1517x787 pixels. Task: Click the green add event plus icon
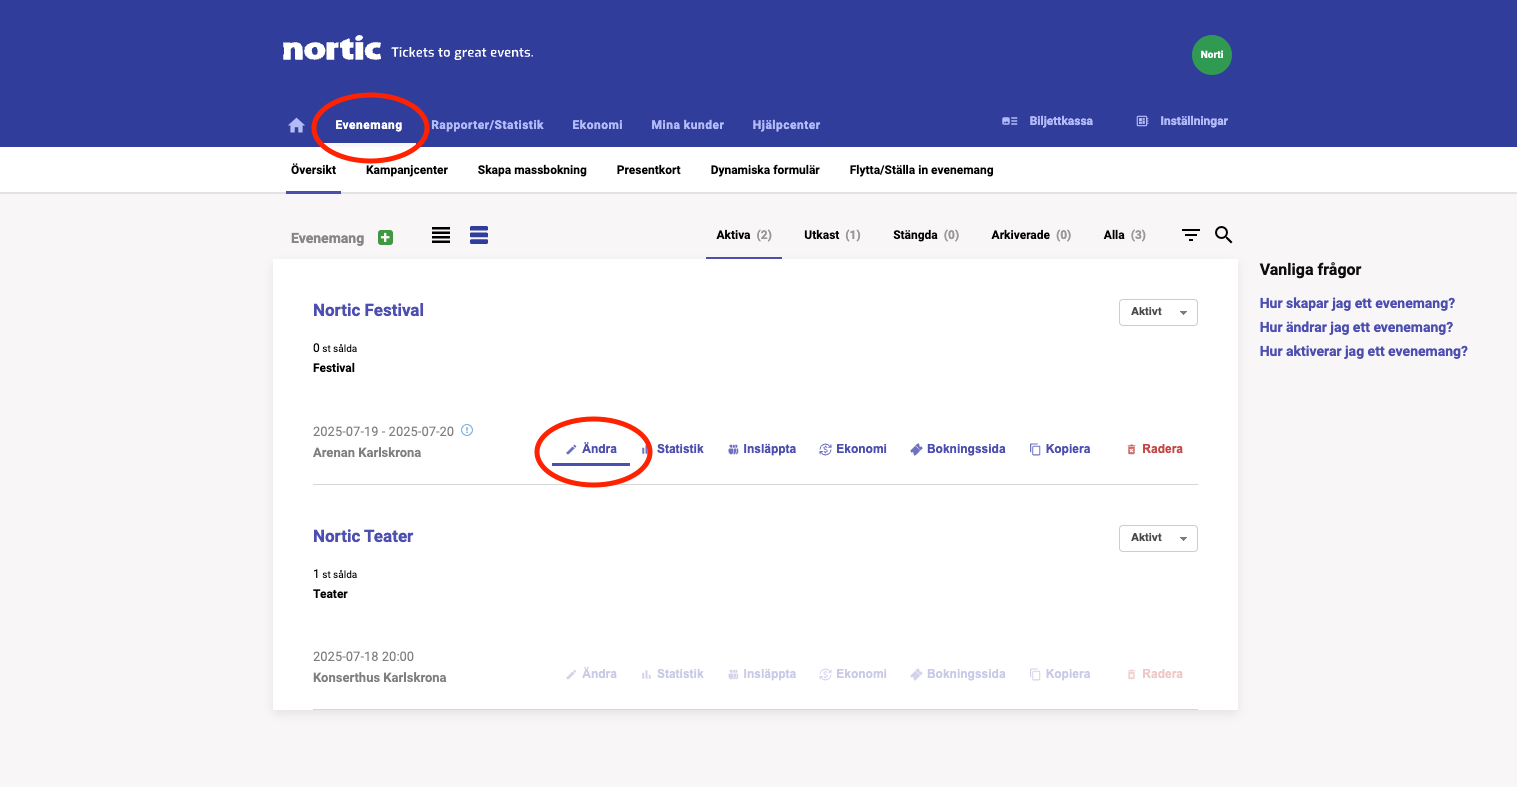(385, 238)
